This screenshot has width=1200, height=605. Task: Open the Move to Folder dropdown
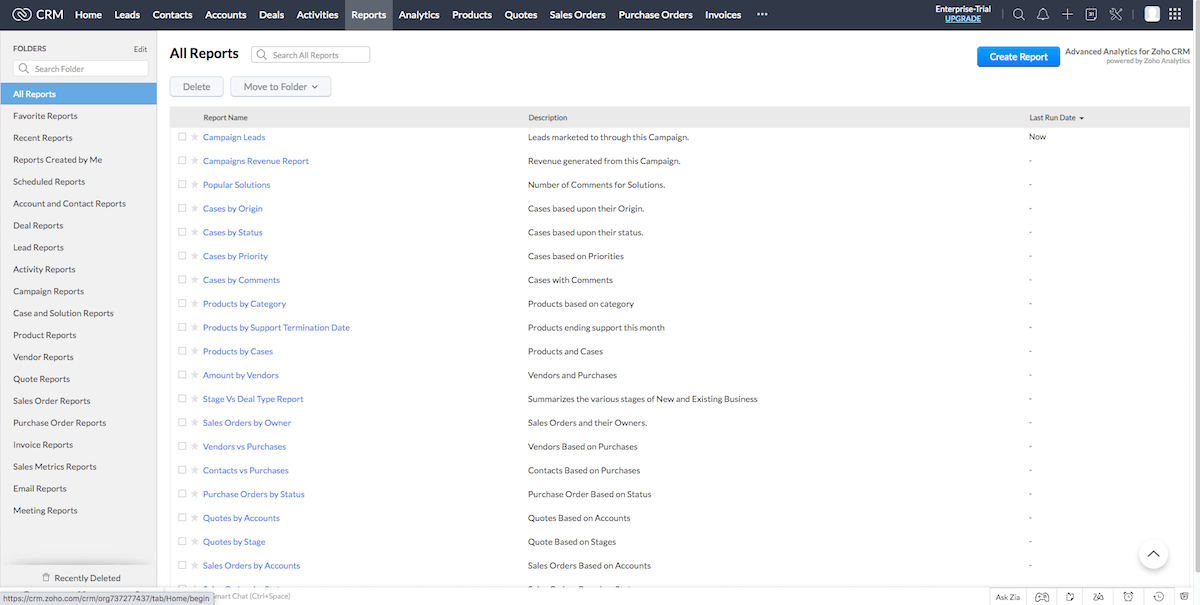280,87
